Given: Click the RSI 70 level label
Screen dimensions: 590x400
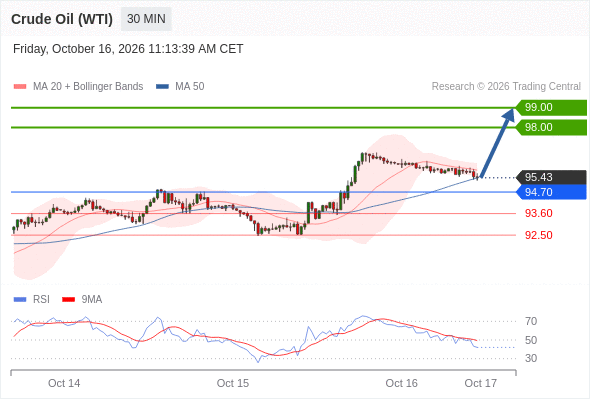Looking at the screenshot, I should coord(531,321).
